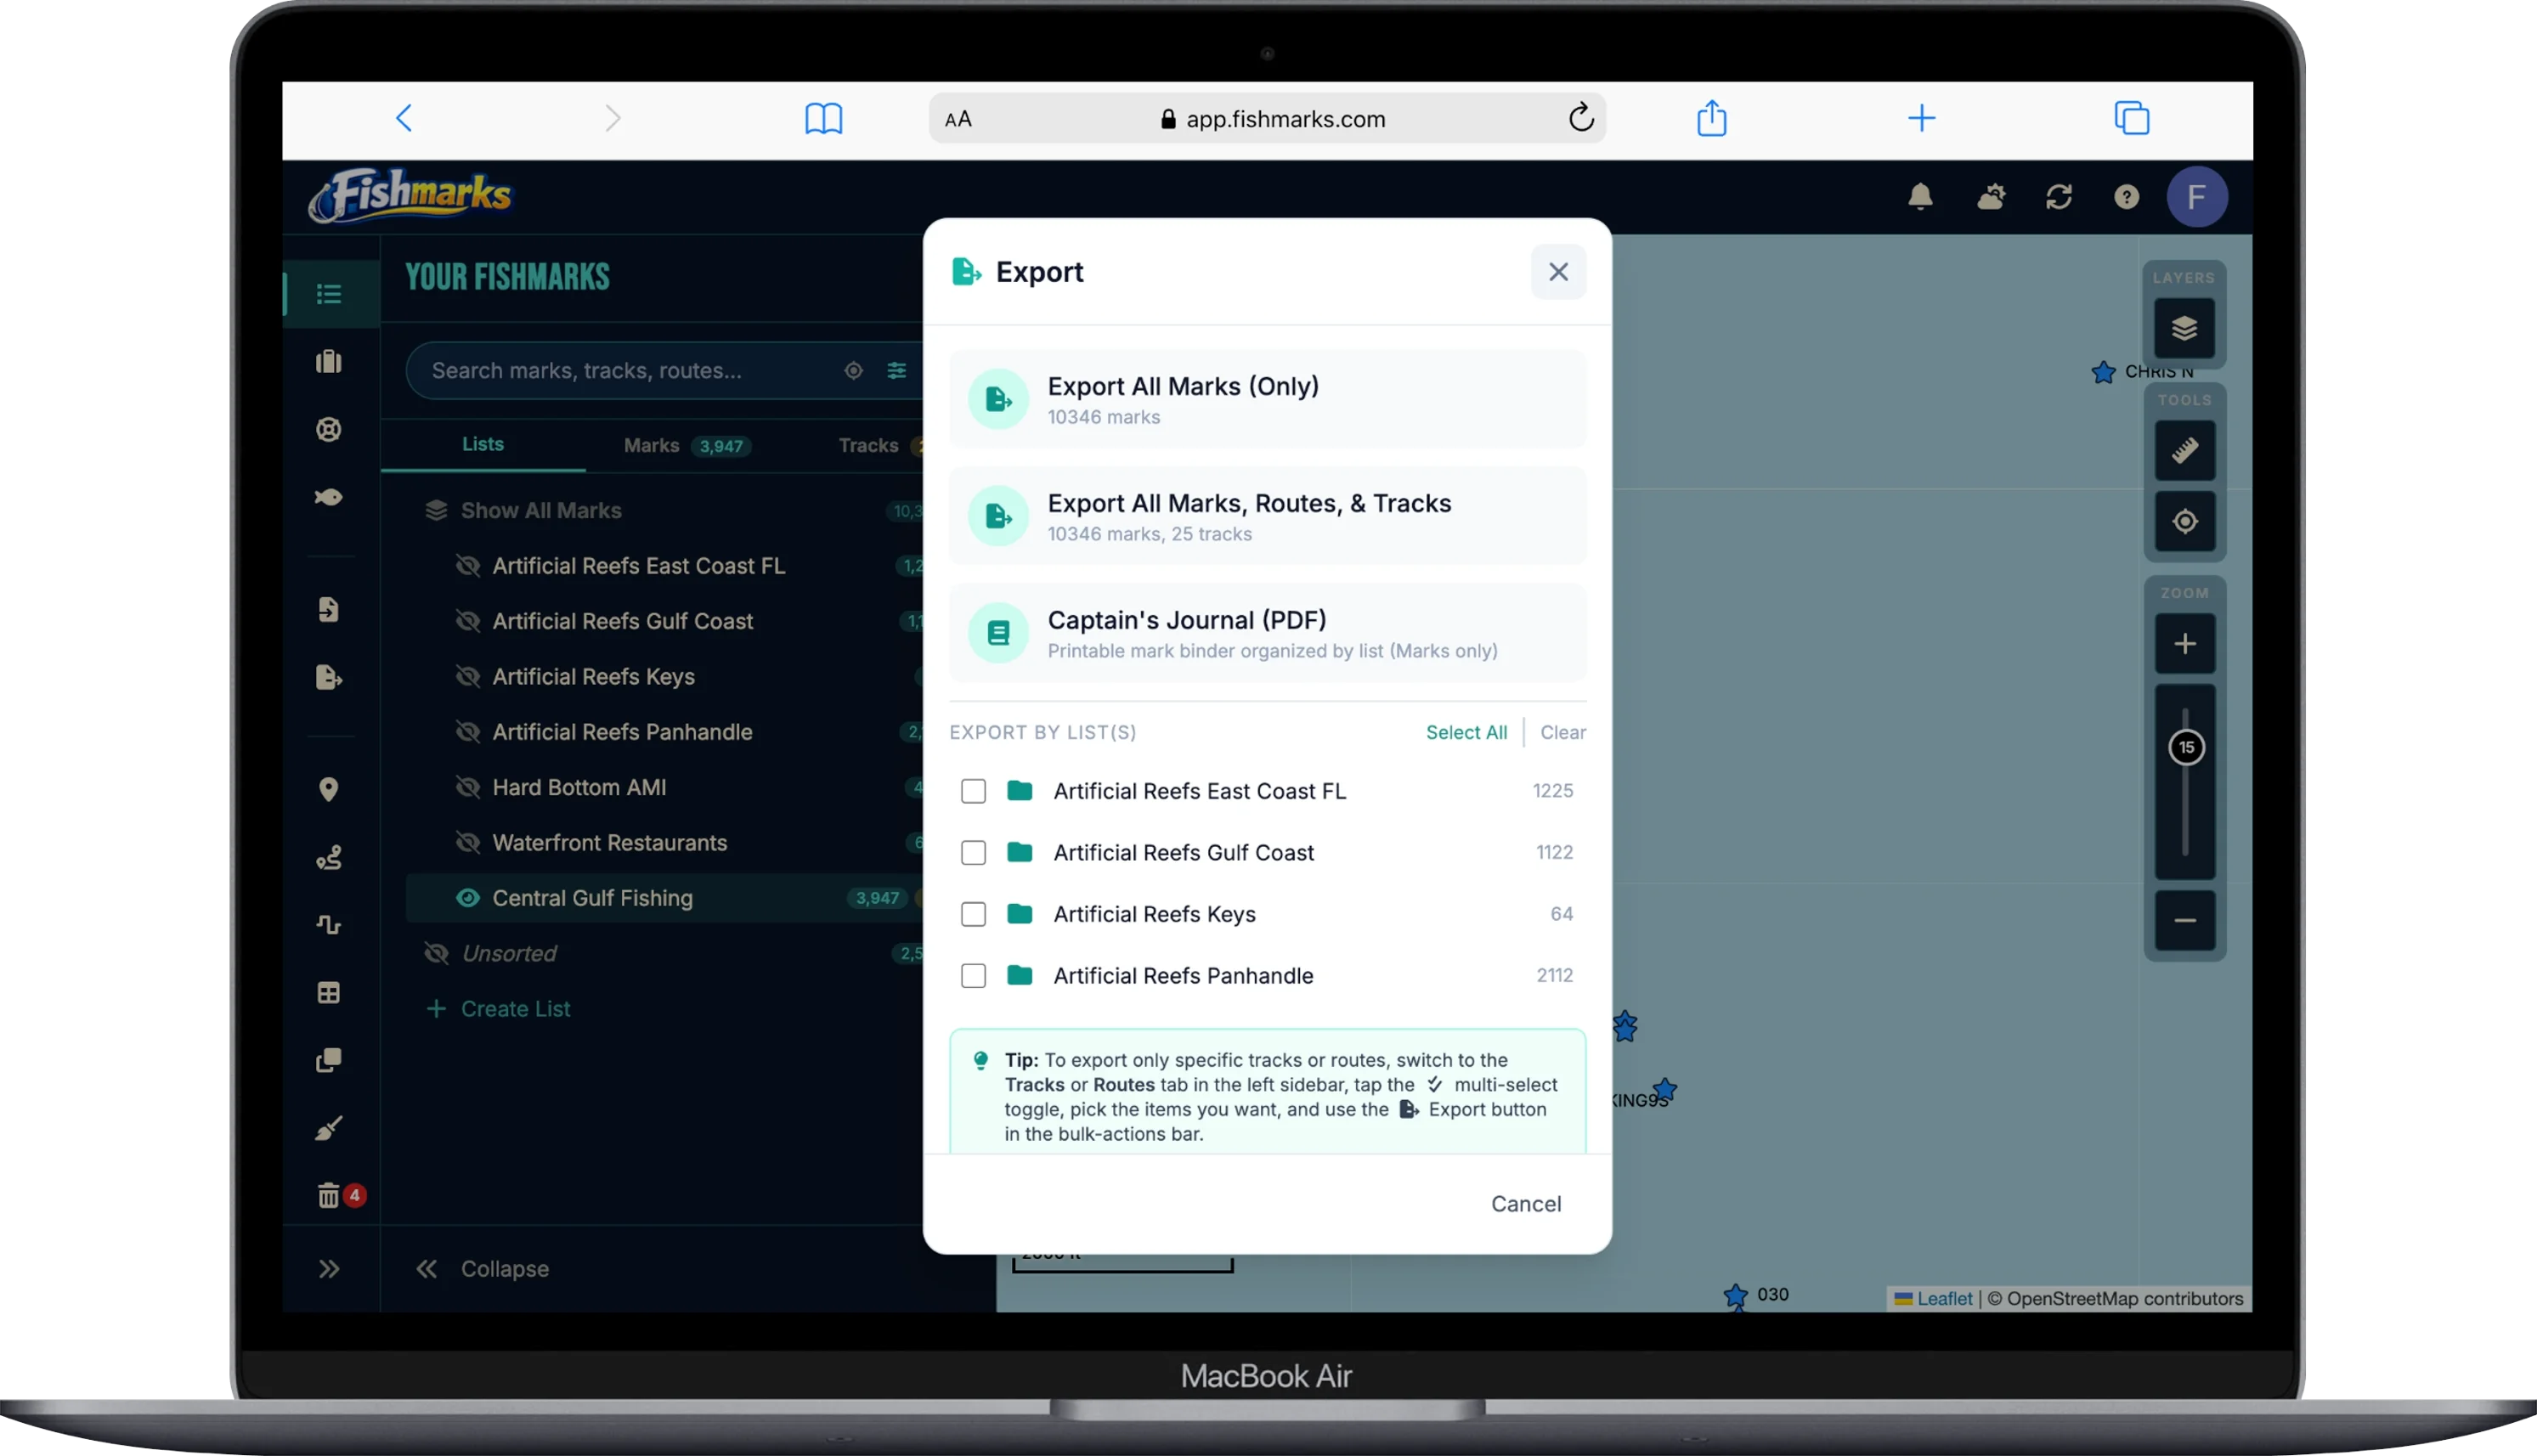Click Safari reader AA button
This screenshot has height=1456, width=2537.
coord(957,119)
